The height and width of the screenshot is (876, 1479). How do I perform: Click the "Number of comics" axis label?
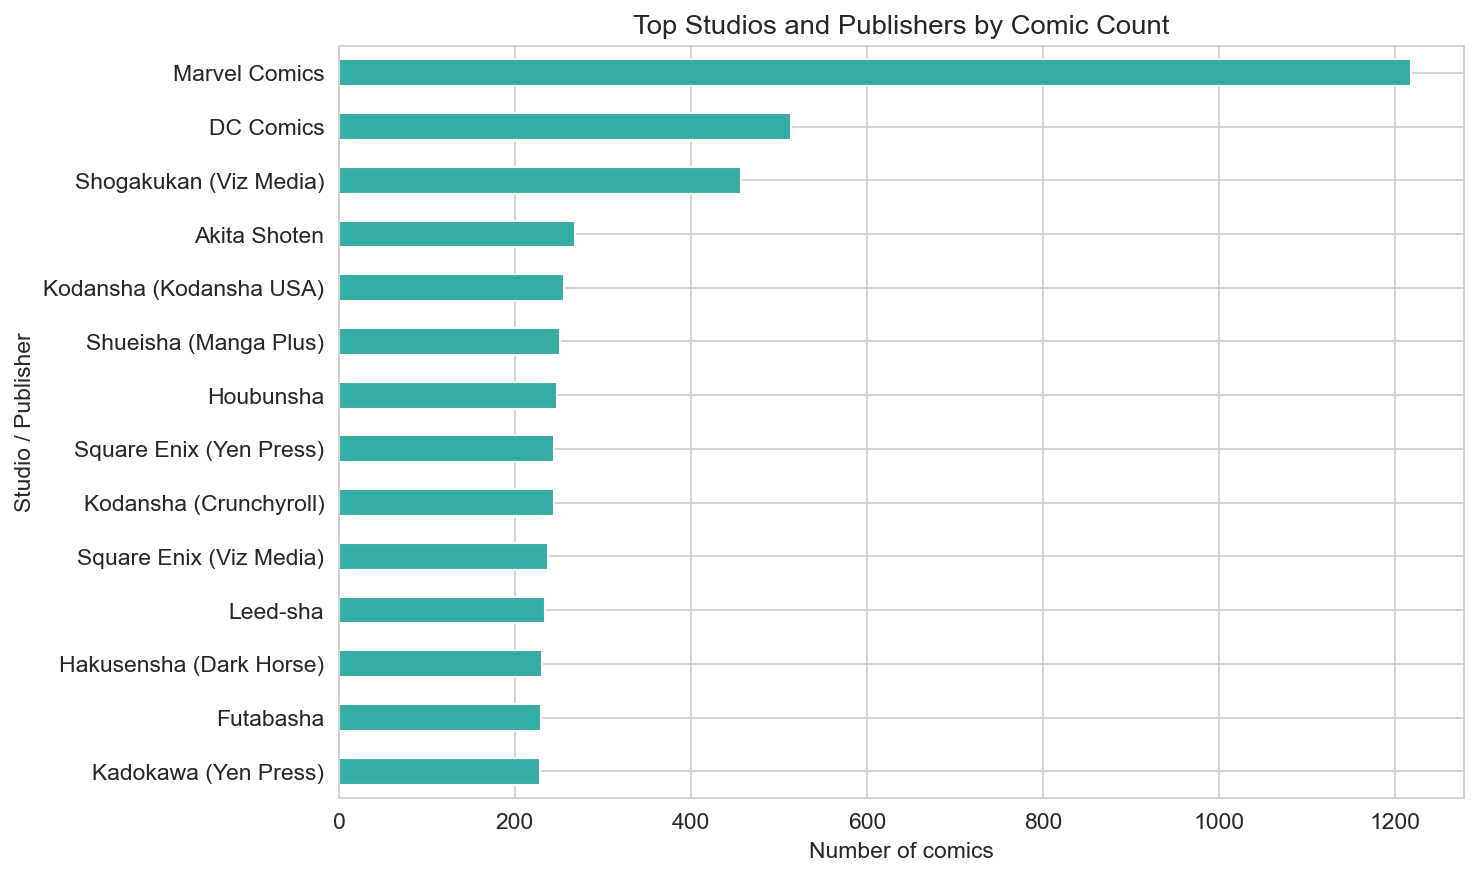pos(901,851)
